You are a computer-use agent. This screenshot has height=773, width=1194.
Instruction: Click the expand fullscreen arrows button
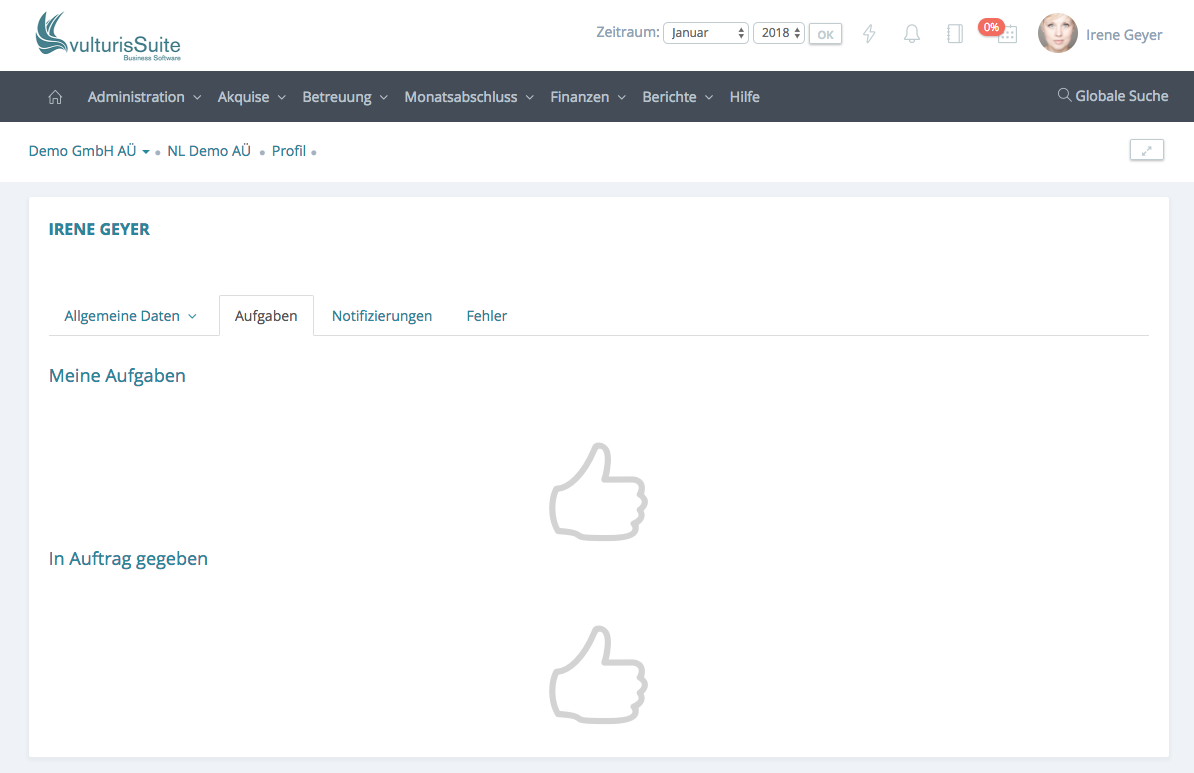pos(1146,151)
